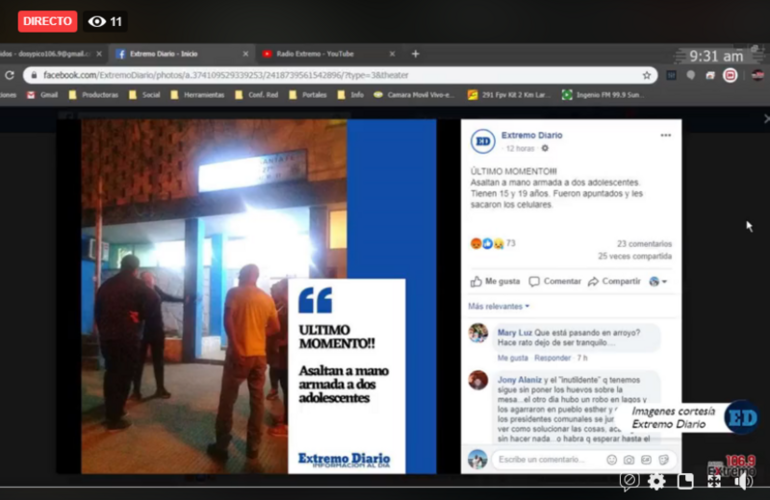Click Mary Luz's comment avatar
Viewport: 770px width, 500px height.
(x=478, y=333)
